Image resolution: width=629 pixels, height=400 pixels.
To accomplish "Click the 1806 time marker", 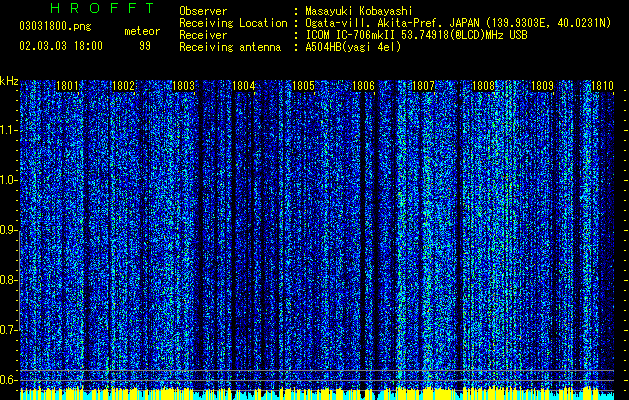I will point(363,86).
